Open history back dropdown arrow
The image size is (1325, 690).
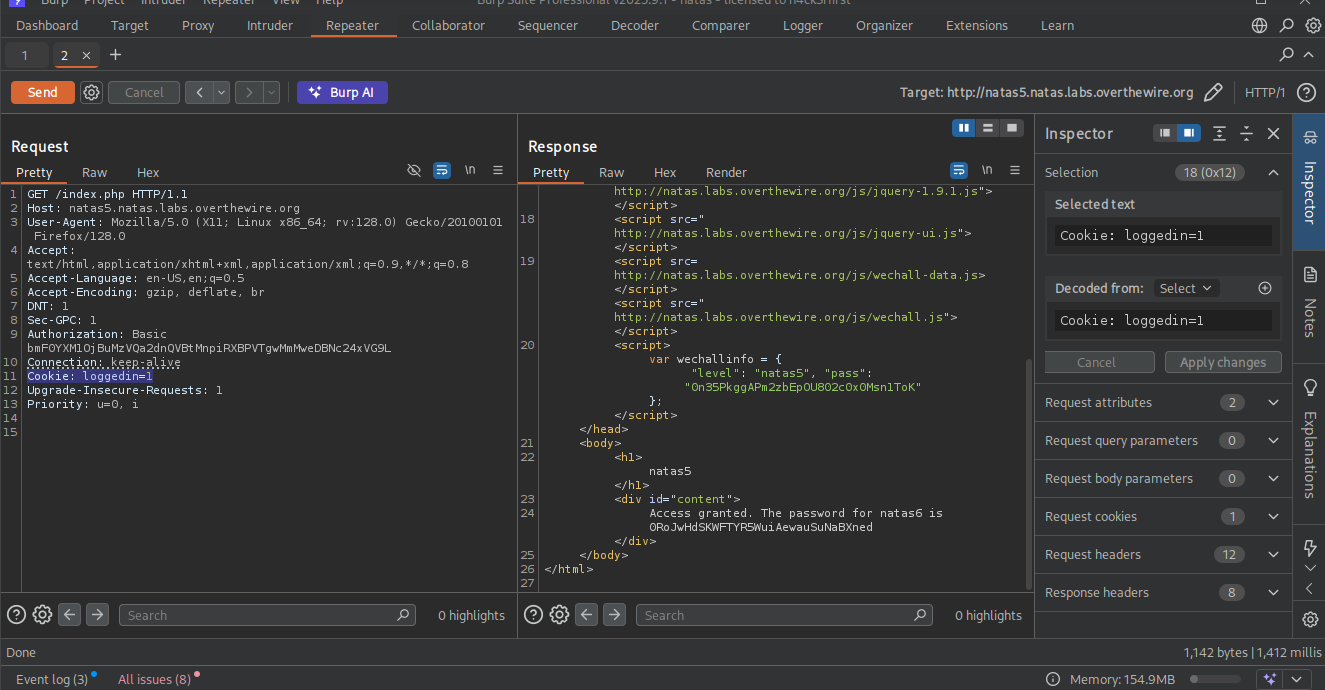(x=221, y=92)
